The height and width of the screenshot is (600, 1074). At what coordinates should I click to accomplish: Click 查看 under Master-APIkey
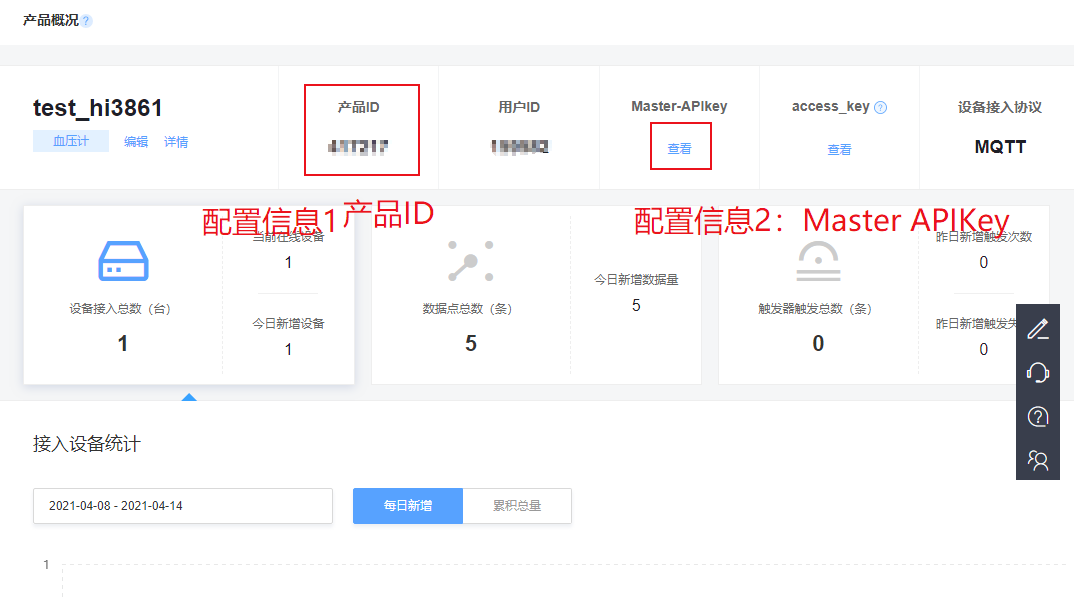click(680, 146)
